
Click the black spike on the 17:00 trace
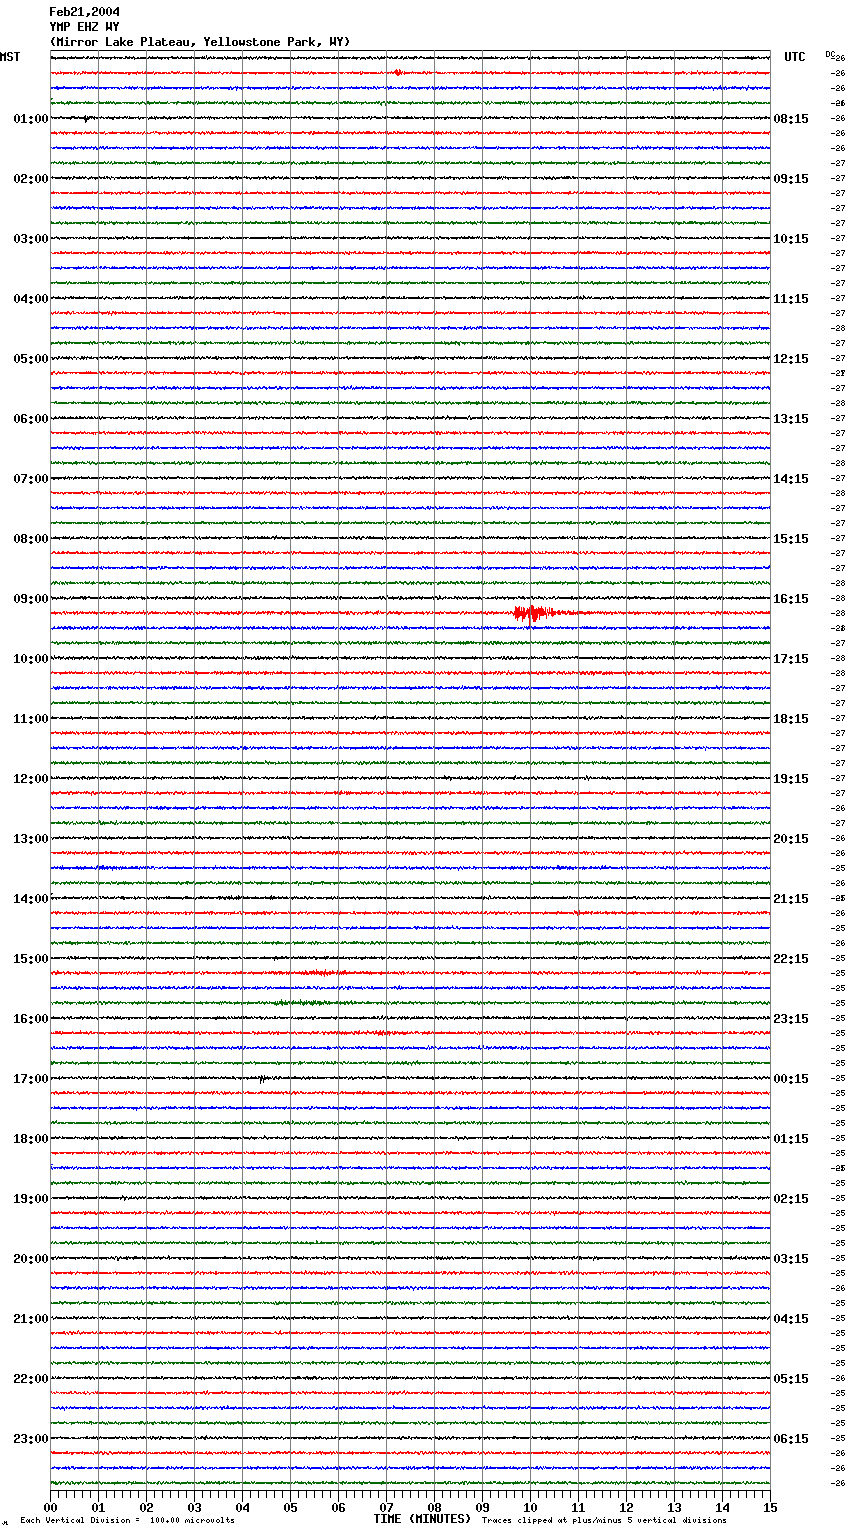(262, 1079)
